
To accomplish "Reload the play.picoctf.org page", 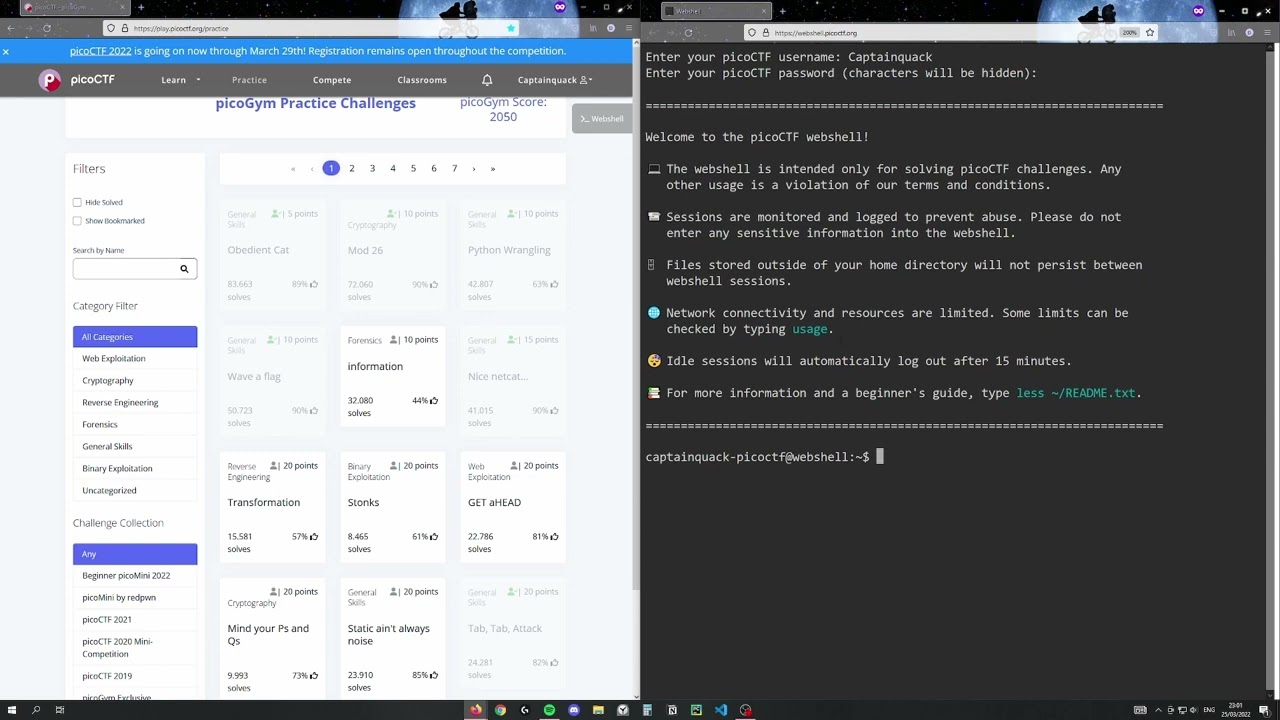I will click(46, 28).
